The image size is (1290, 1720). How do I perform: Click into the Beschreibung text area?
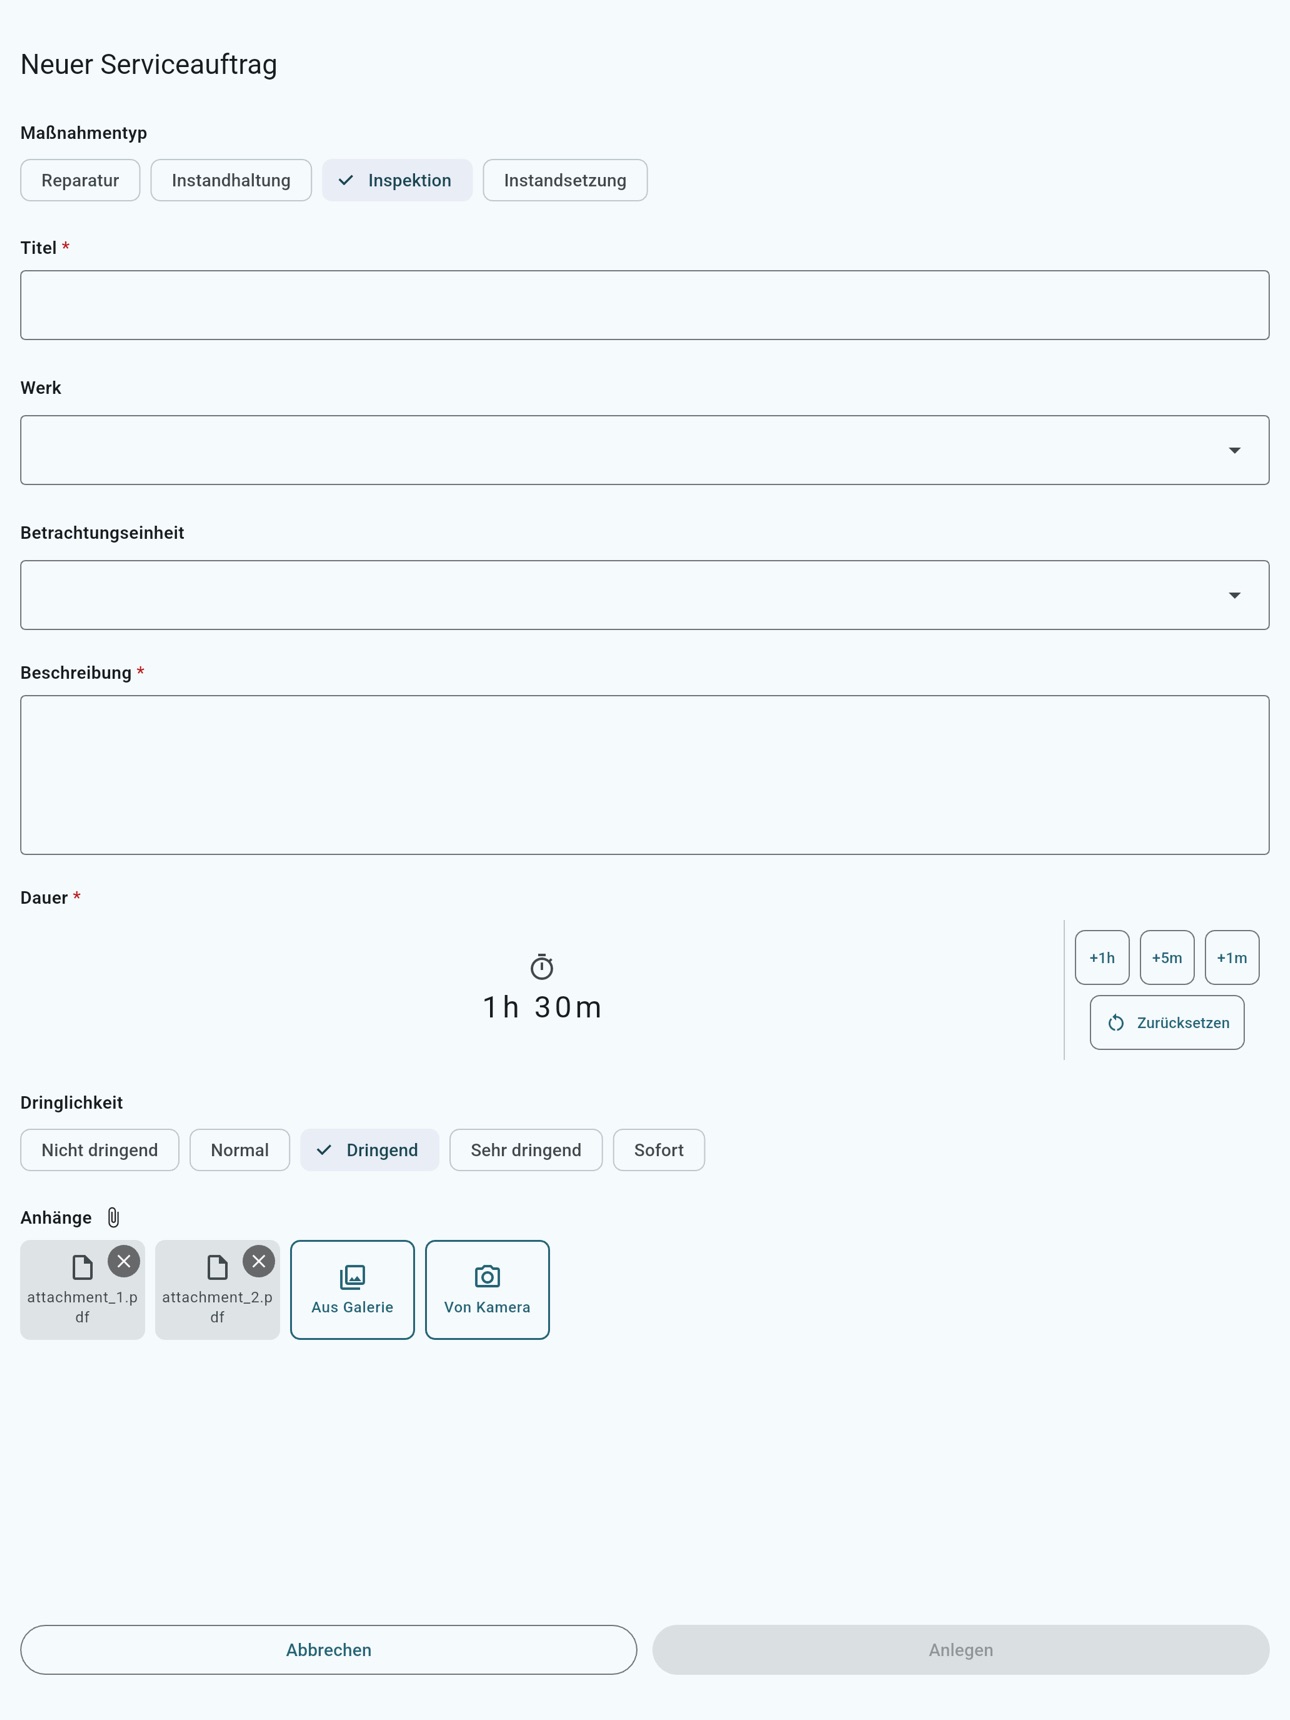(645, 775)
